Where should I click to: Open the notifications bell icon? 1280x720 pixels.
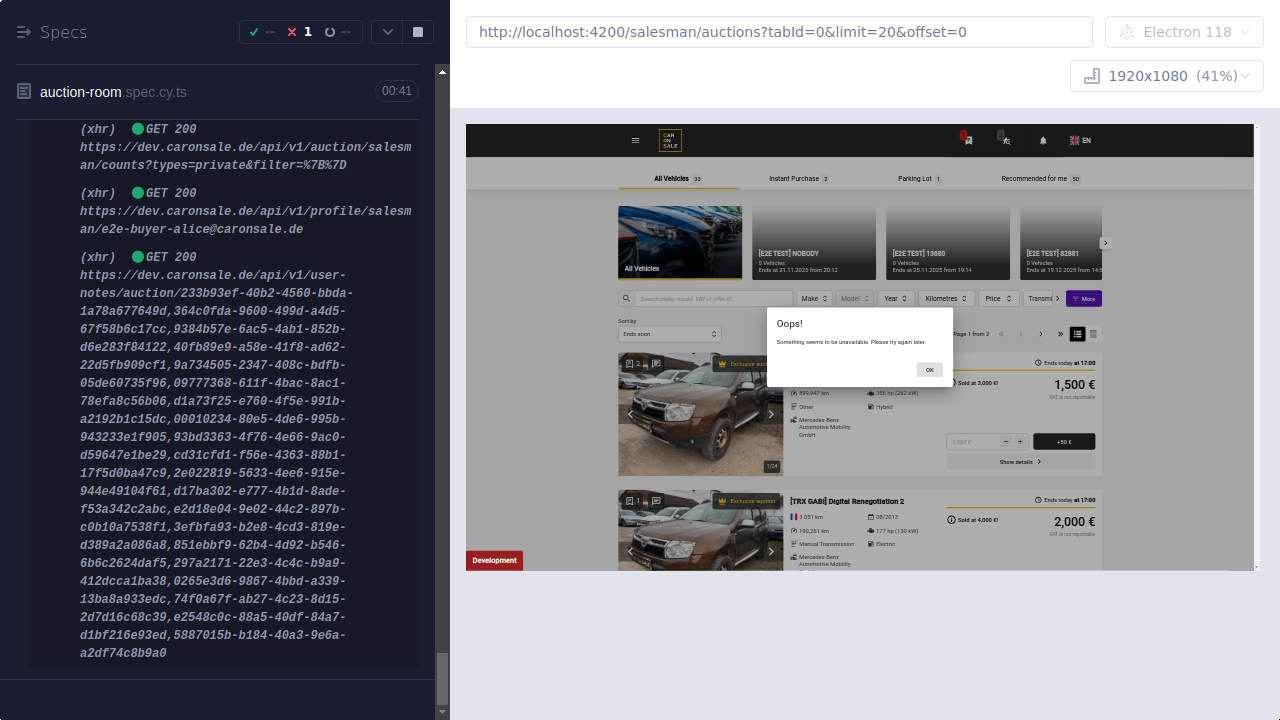pos(1043,140)
